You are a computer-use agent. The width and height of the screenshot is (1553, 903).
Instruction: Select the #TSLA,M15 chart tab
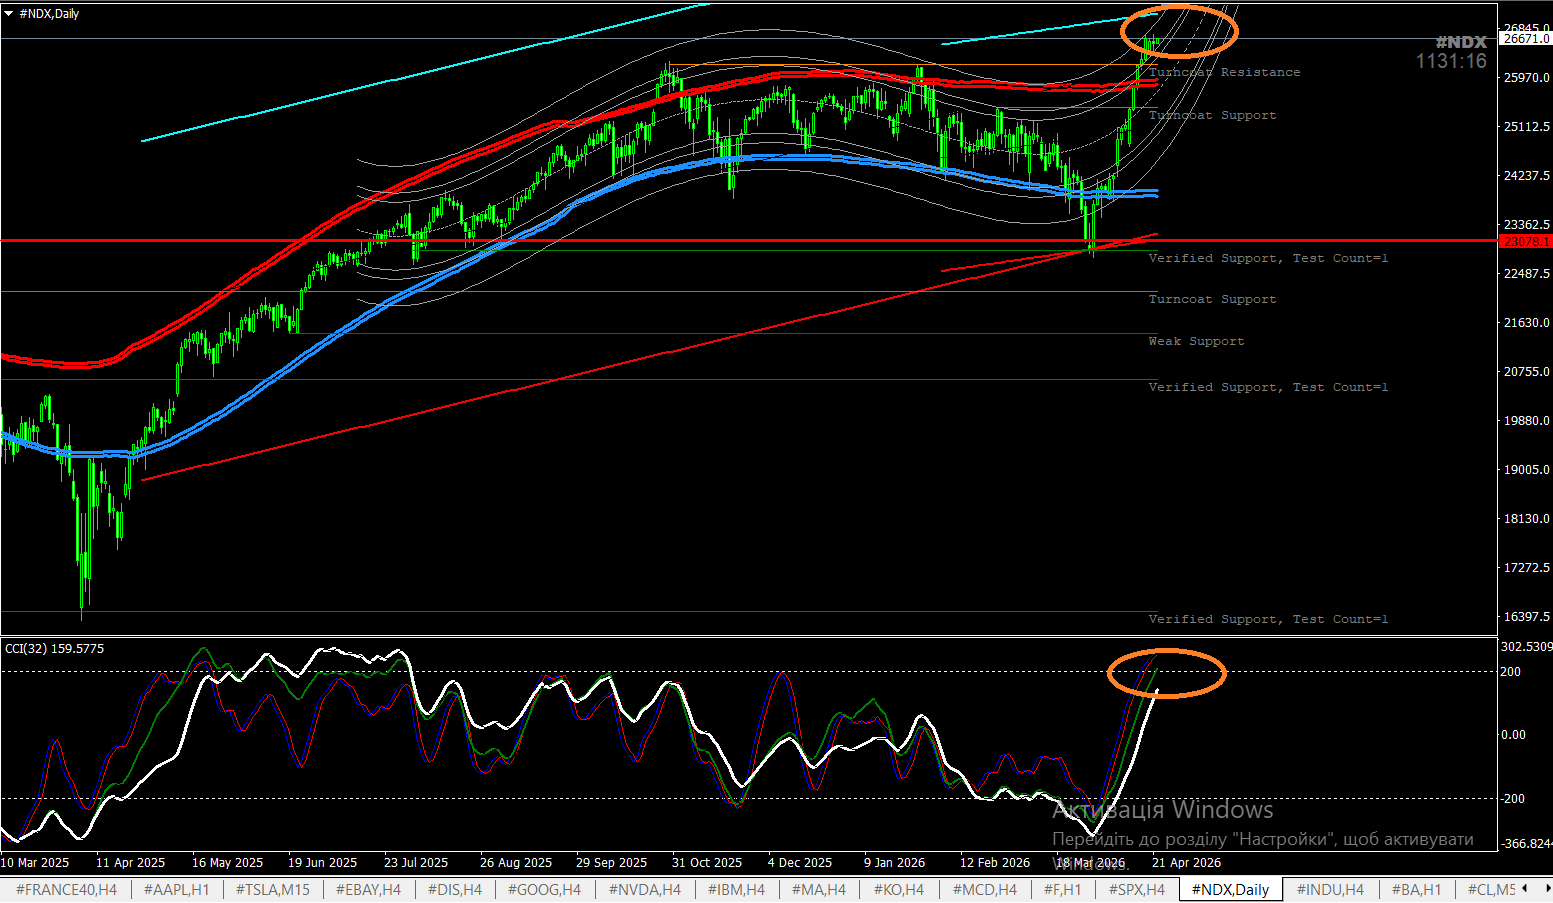(x=271, y=889)
